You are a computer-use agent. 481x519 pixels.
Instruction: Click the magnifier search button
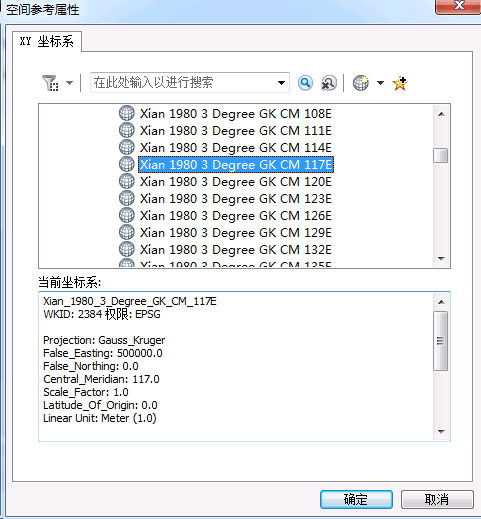[x=305, y=83]
